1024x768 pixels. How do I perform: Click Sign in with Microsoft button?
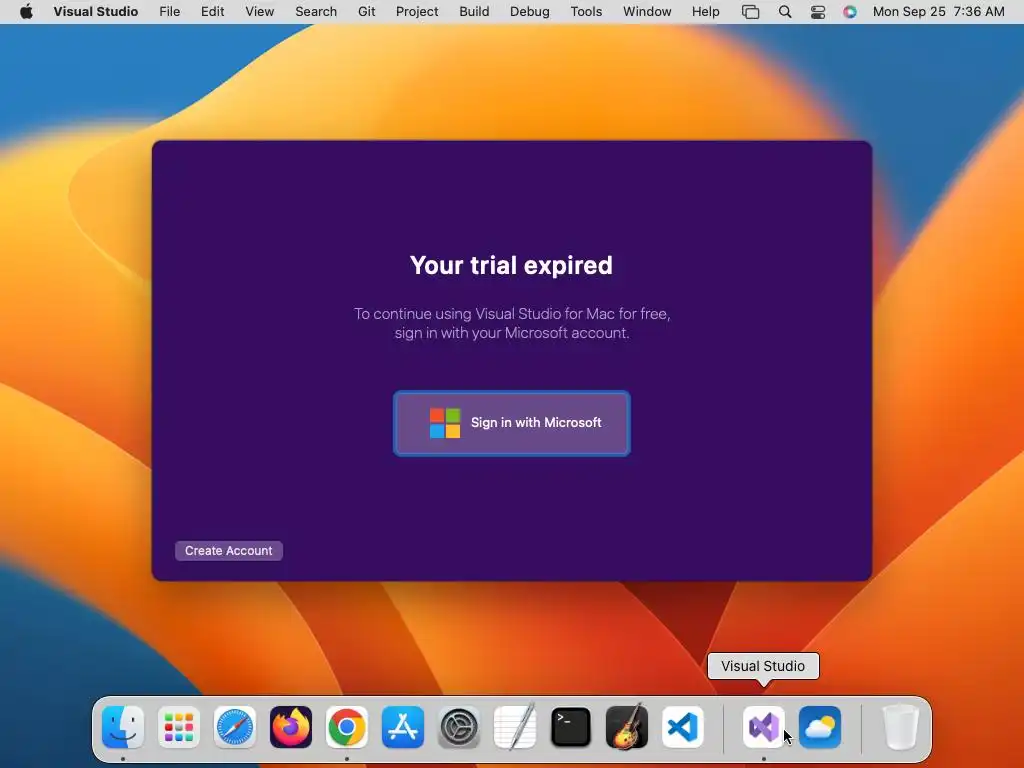[x=511, y=423]
